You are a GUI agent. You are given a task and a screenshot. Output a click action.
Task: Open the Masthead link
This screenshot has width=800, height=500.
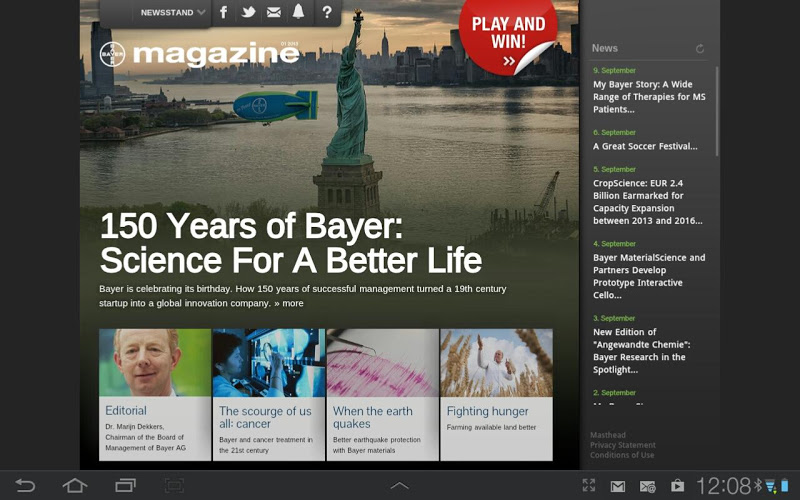[608, 435]
